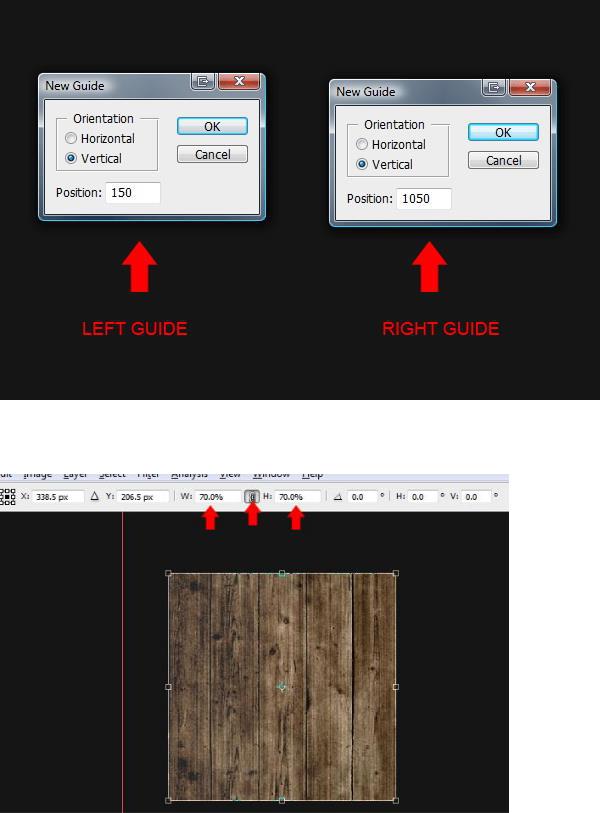Click the middle-left transform handle
600x813 pixels.
pyautogui.click(x=168, y=687)
